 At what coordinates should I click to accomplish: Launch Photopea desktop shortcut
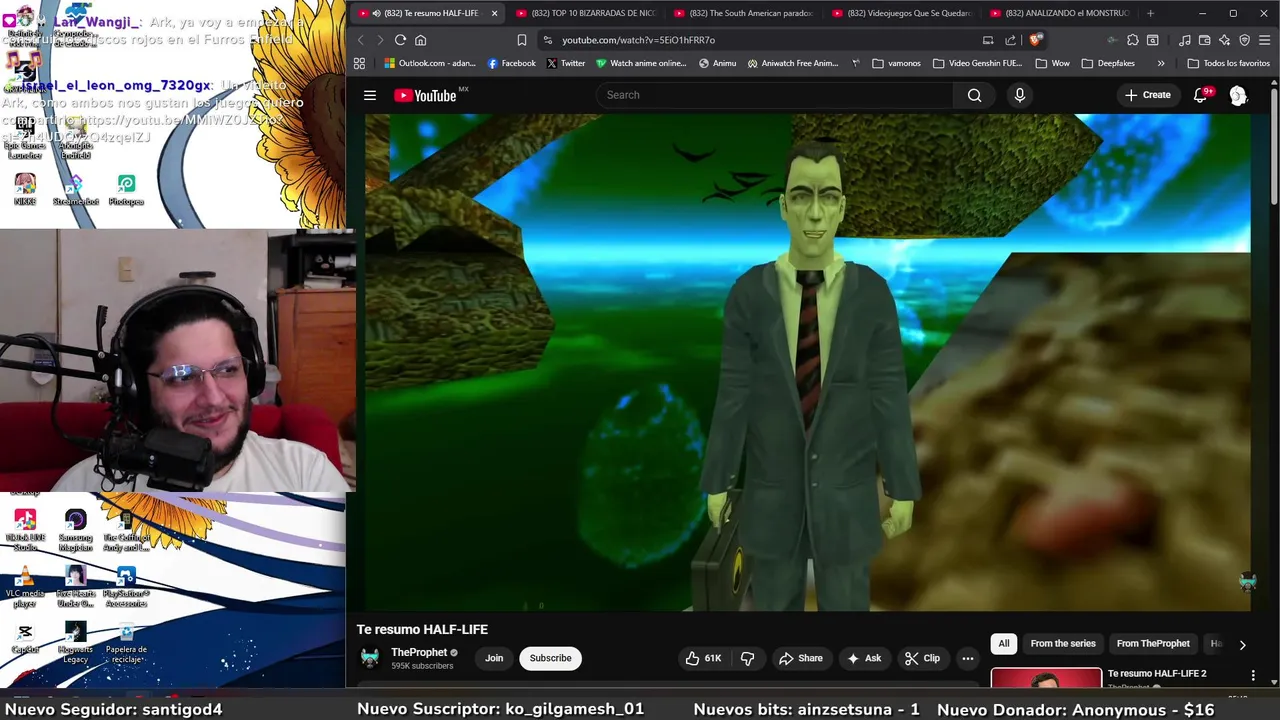(x=126, y=189)
